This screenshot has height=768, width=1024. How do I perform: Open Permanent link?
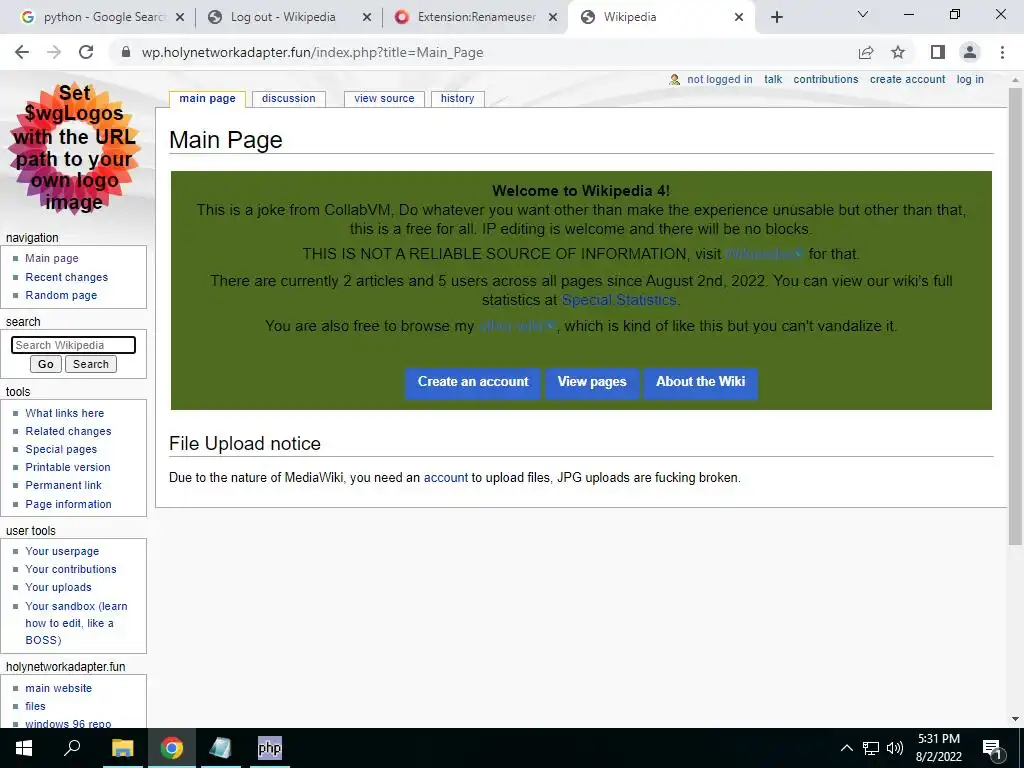tap(63, 485)
